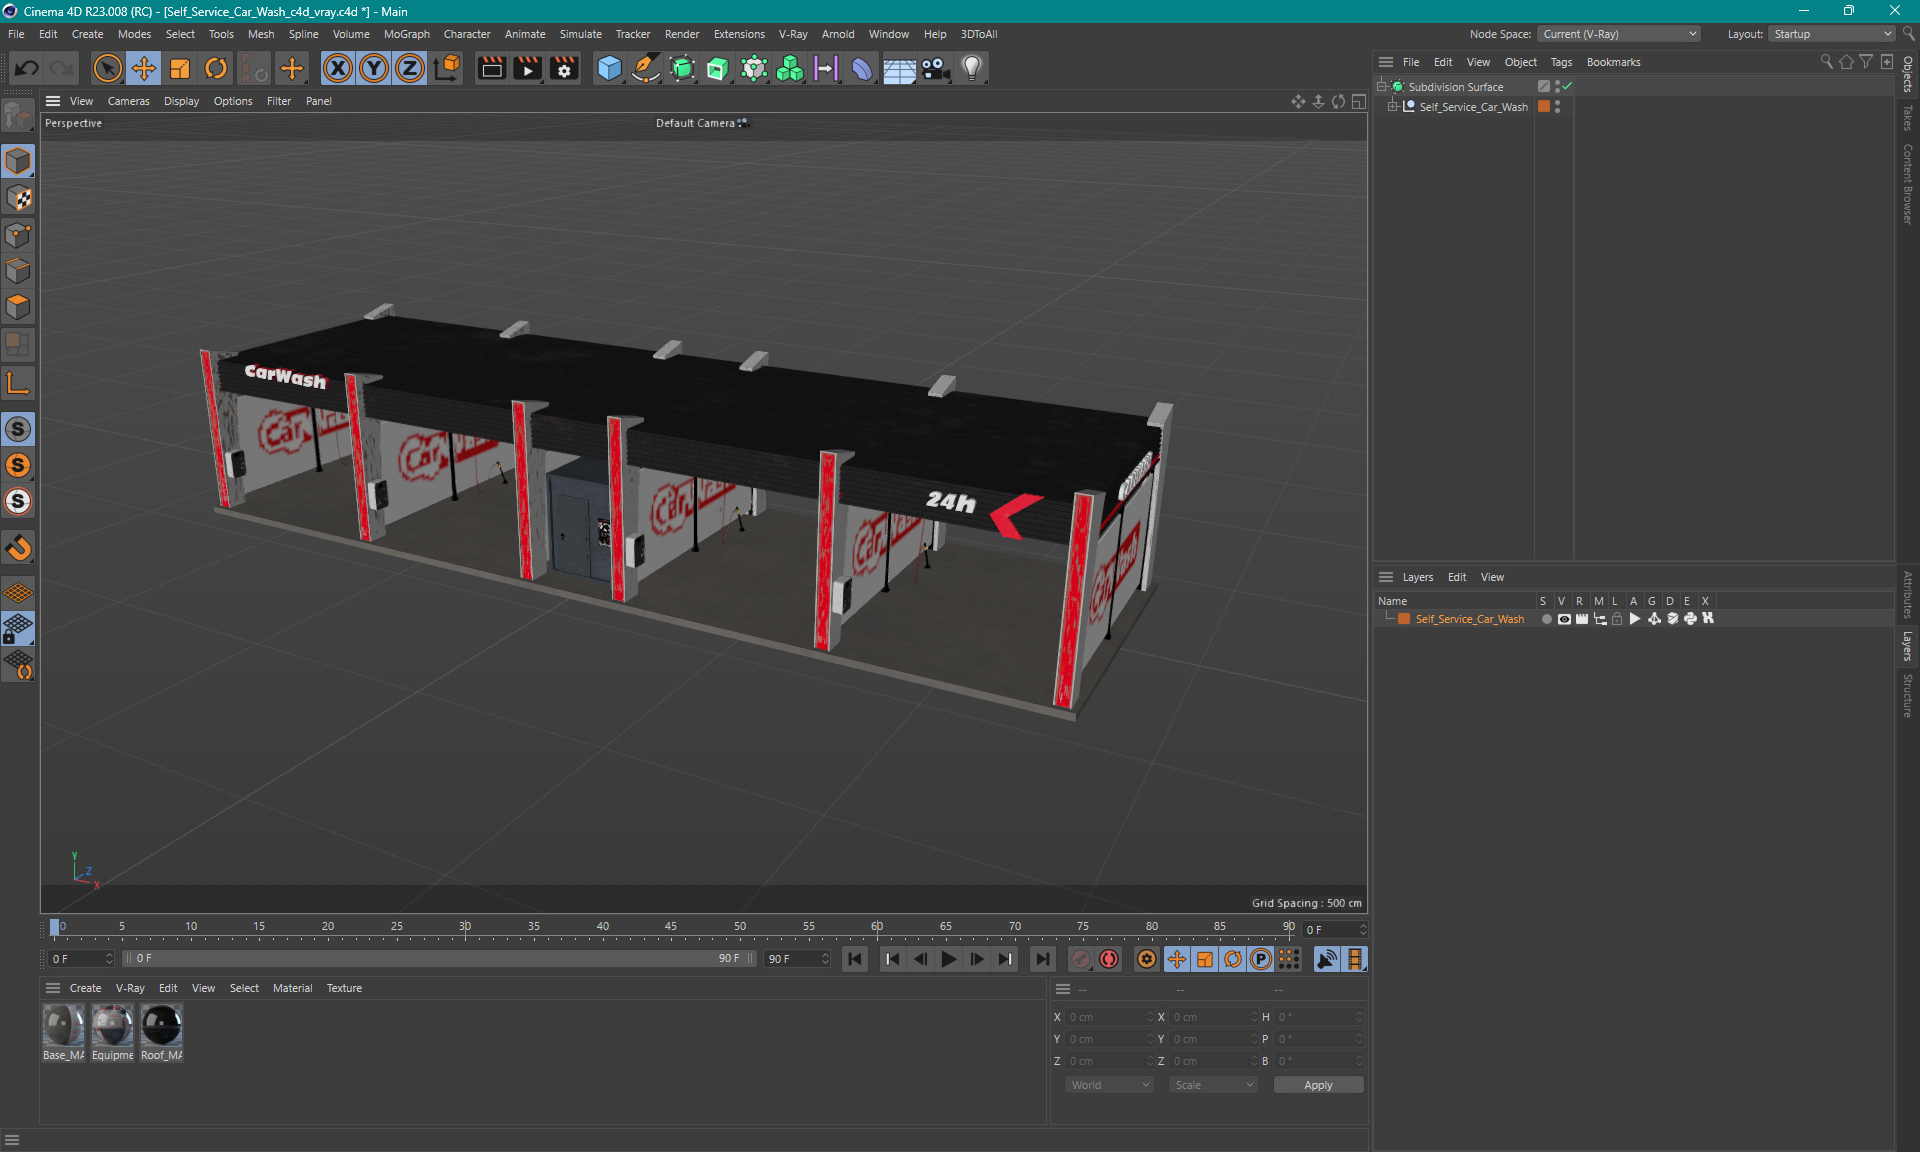1920x1152 pixels.
Task: Activate the Scale tool
Action: coord(180,68)
